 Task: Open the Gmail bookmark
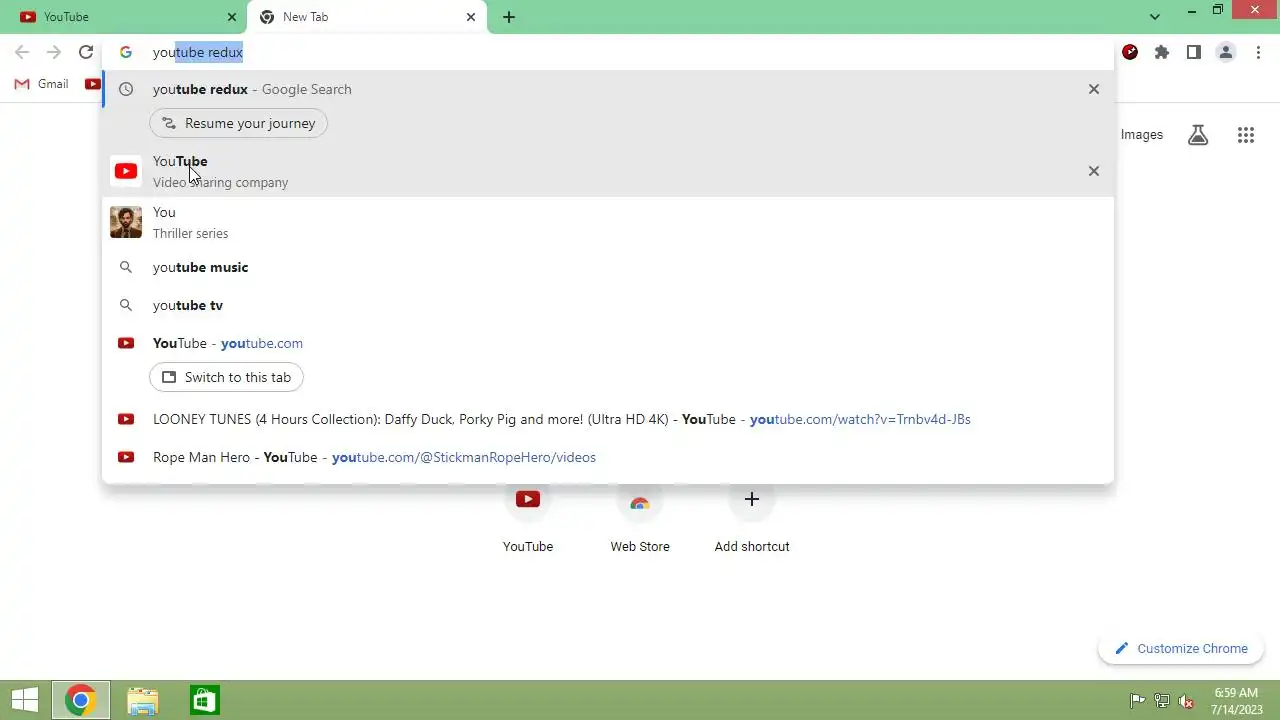(x=41, y=84)
